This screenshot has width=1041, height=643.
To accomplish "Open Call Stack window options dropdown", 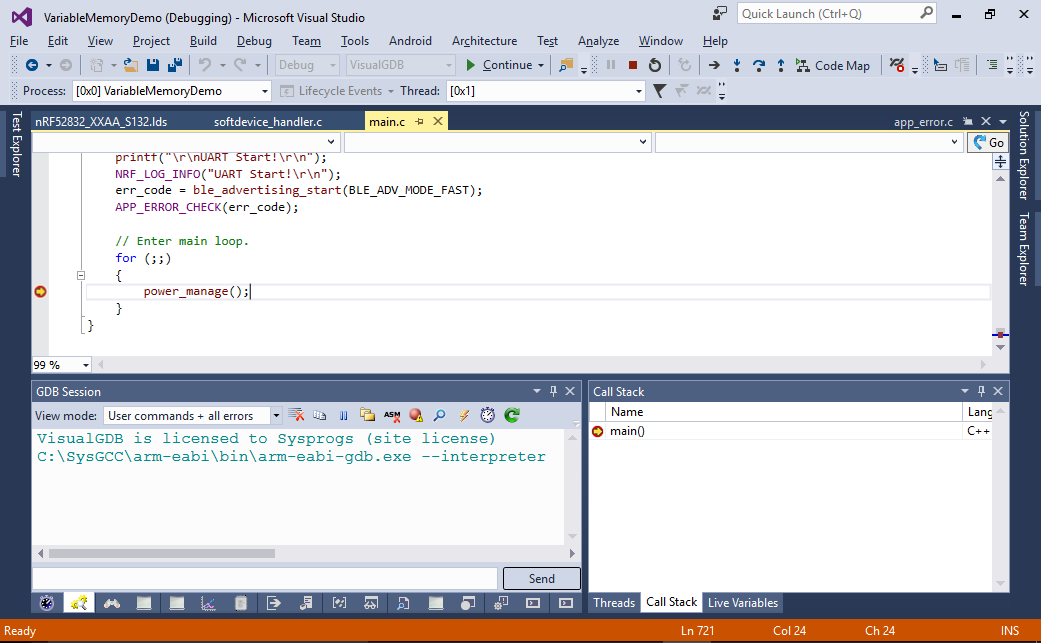I will coord(965,392).
